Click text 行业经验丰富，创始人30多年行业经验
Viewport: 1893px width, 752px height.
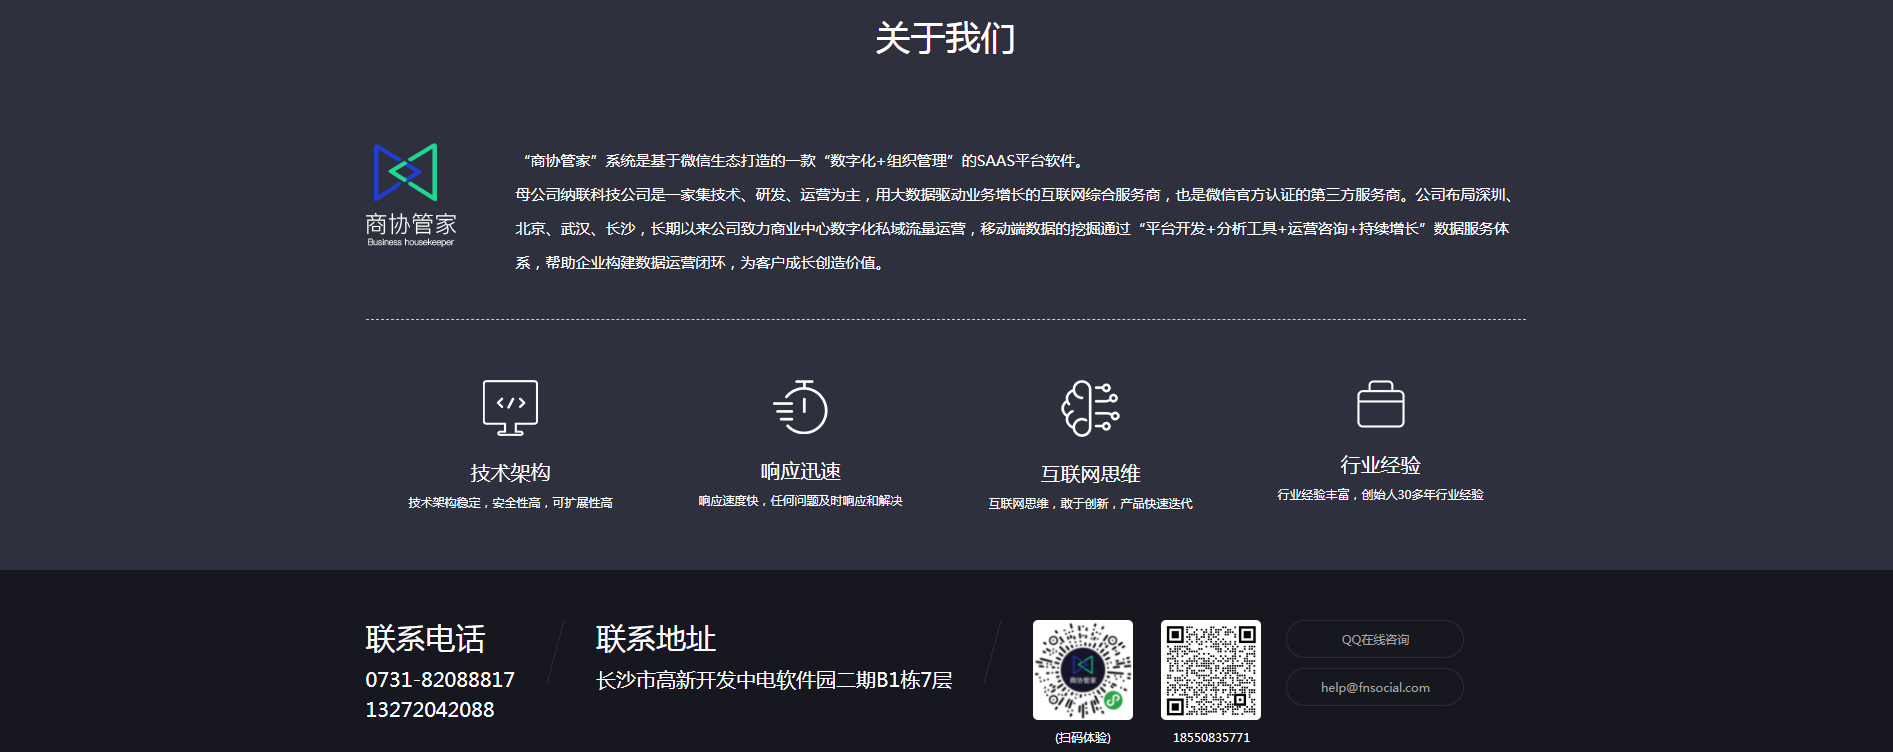coord(1380,495)
